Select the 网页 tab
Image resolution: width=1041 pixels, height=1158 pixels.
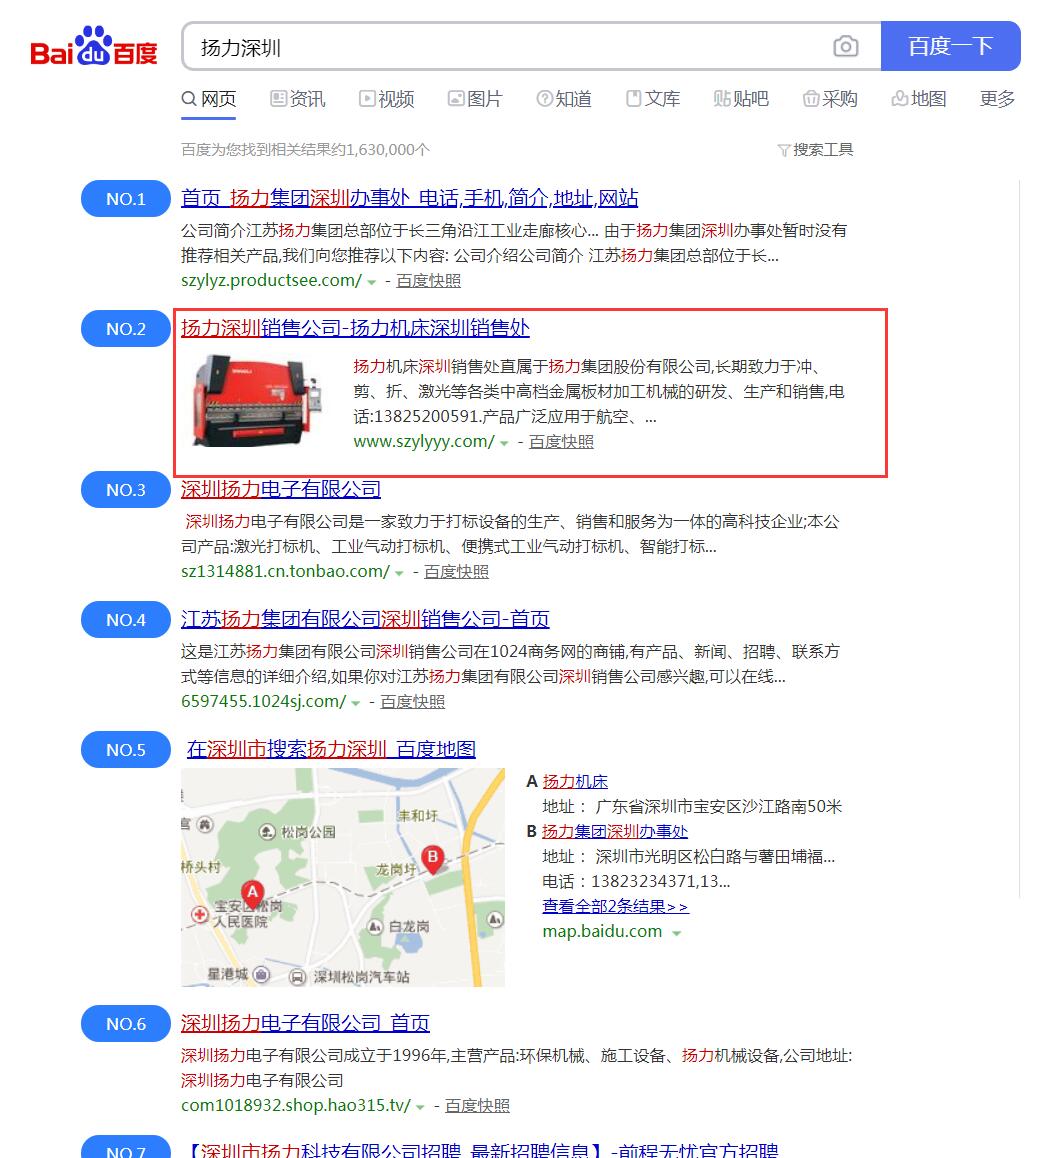[x=209, y=99]
